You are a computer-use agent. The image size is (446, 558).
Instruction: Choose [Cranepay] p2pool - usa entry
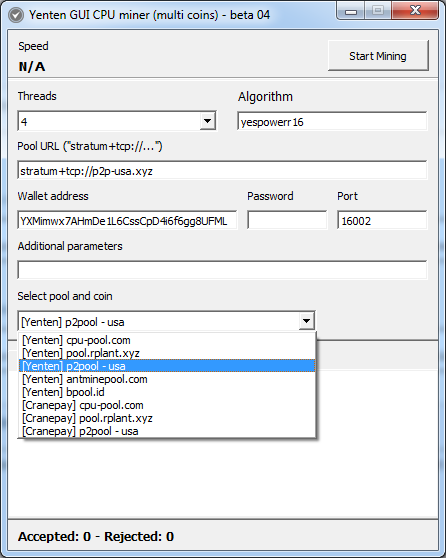(x=167, y=431)
